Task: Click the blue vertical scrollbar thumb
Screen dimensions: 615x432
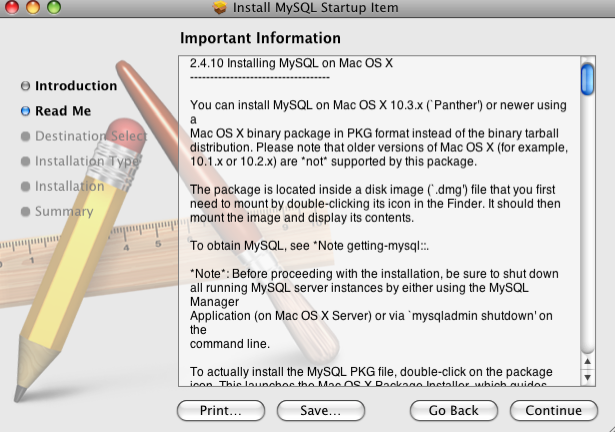Action: click(x=587, y=78)
